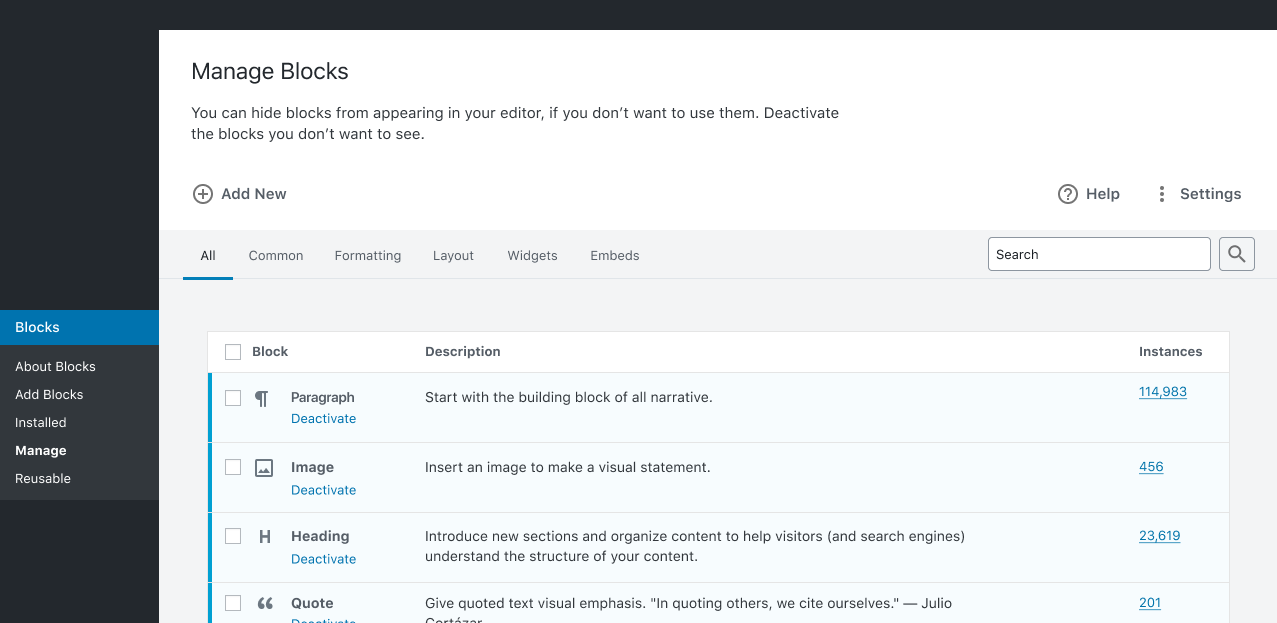Click inside the Search field
The height and width of the screenshot is (623, 1277).
coord(1098,254)
